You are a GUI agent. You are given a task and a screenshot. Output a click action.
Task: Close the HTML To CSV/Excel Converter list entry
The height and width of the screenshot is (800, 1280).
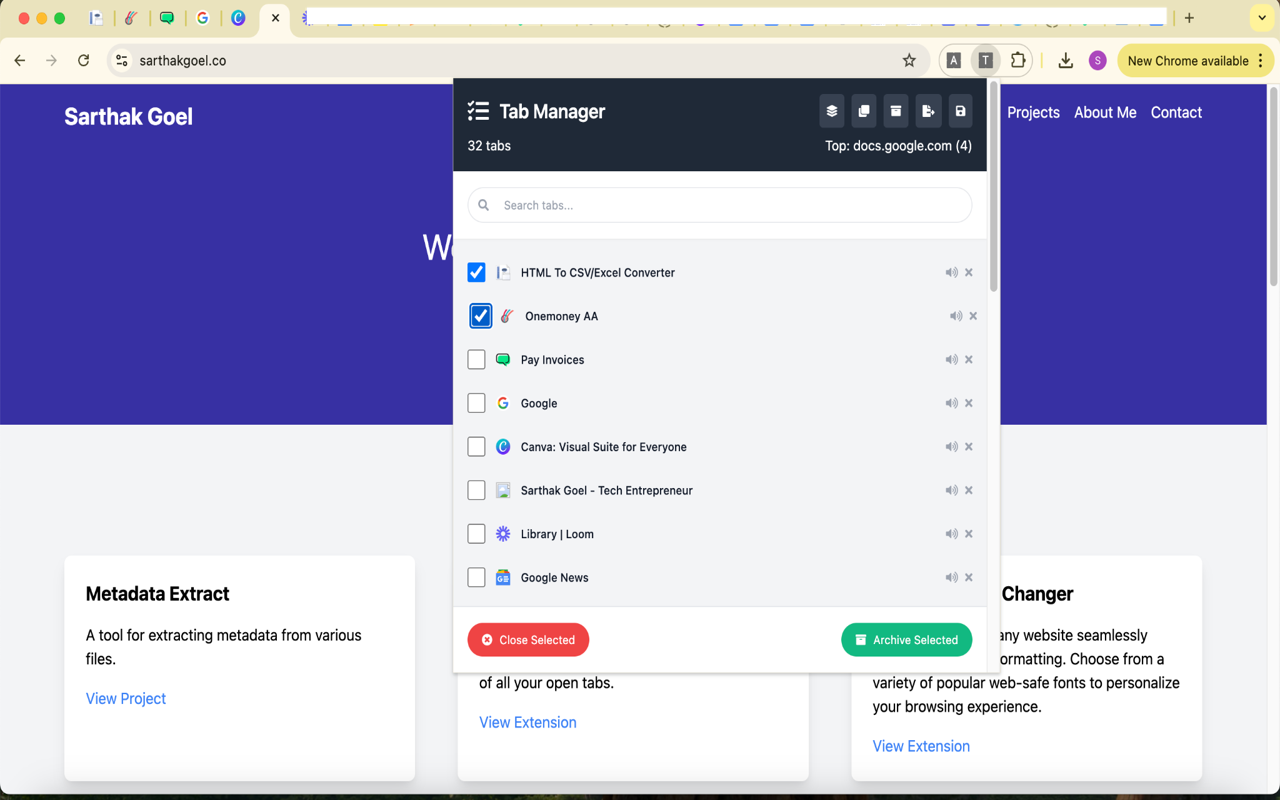tap(969, 272)
